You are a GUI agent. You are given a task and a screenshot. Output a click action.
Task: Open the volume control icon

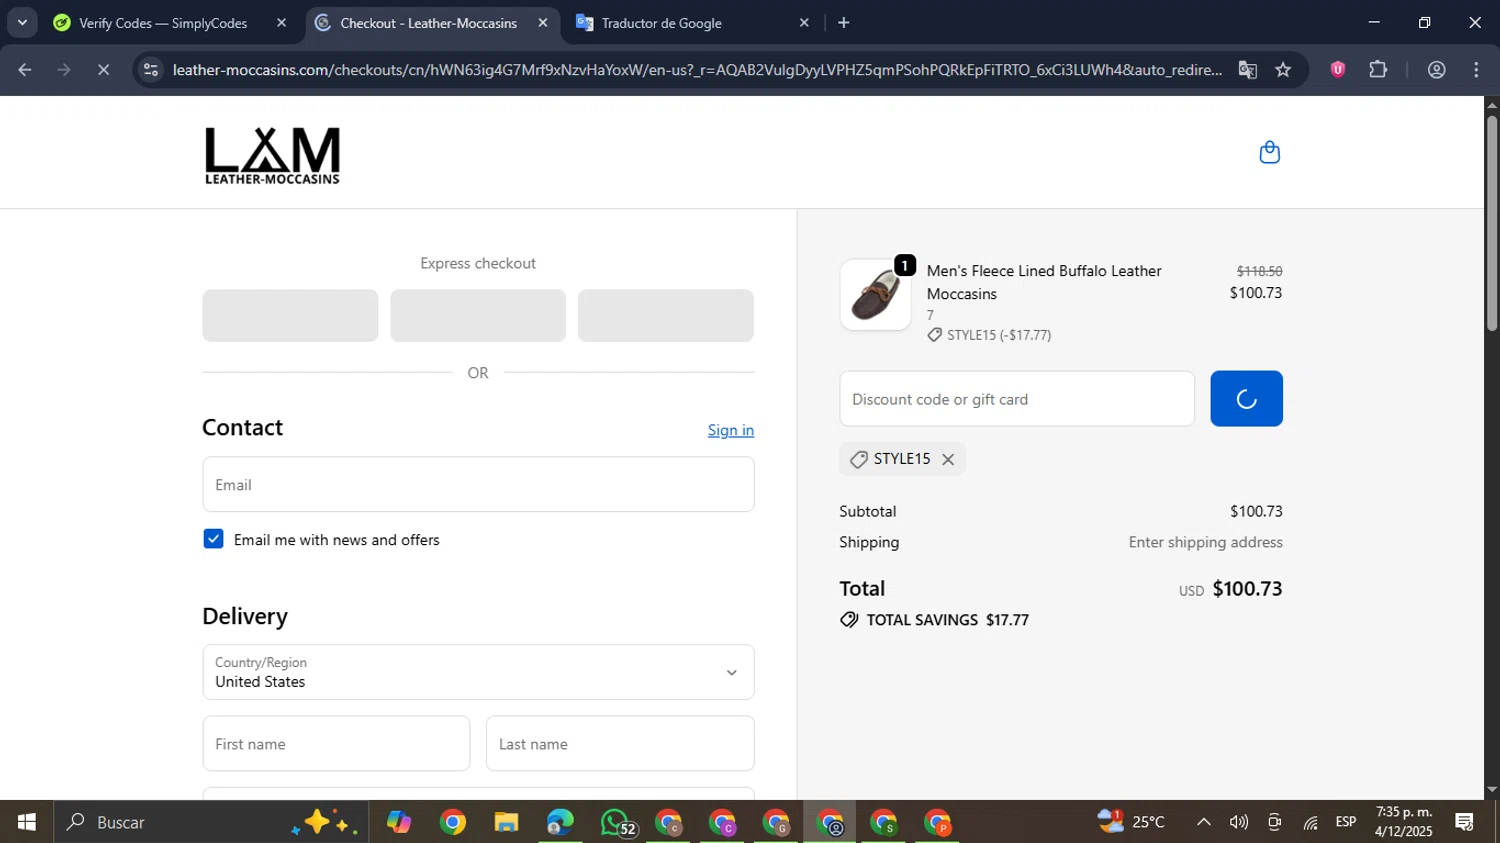tap(1238, 822)
